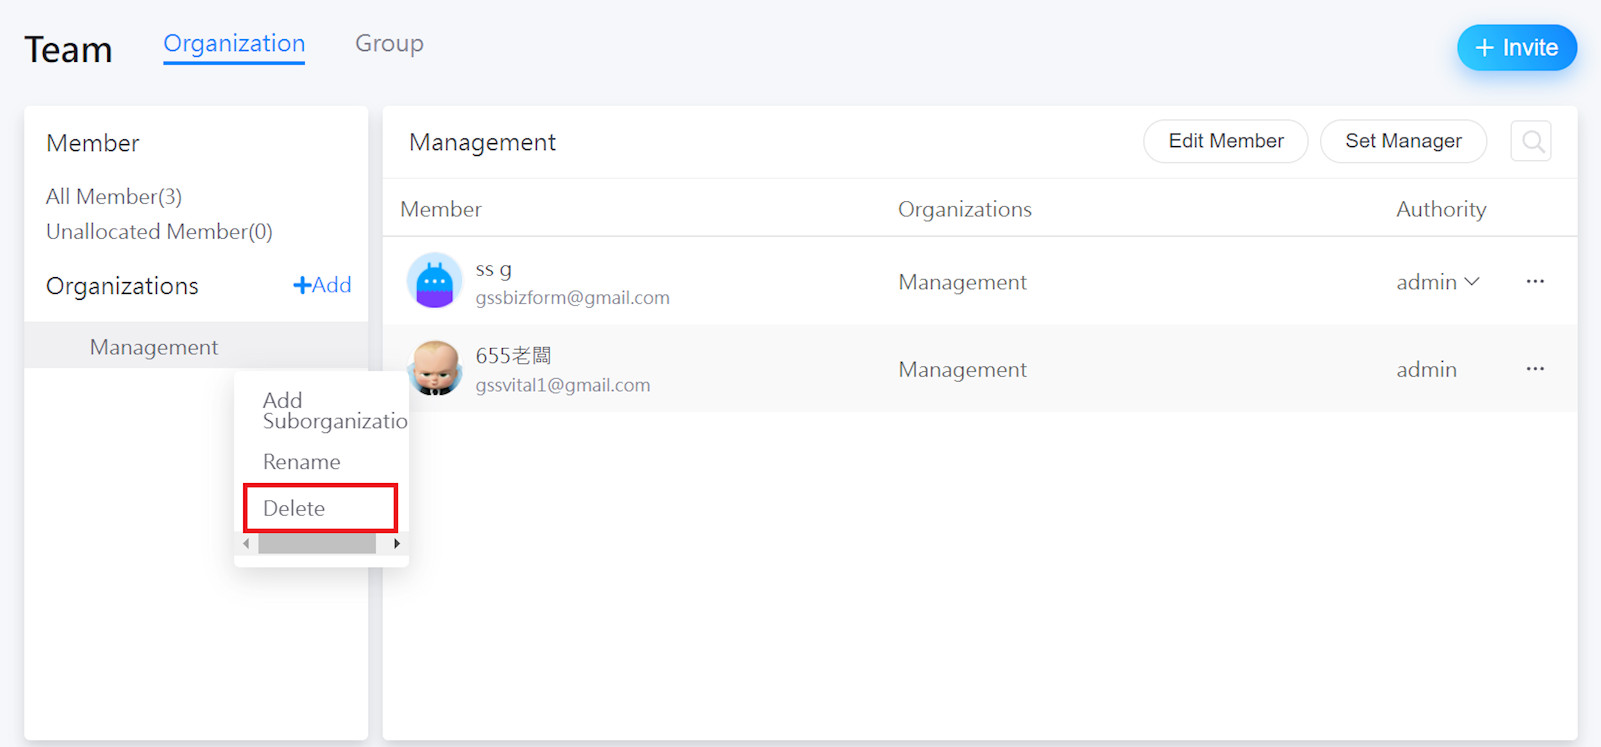Viewport: 1601px width, 747px height.
Task: Click the Edit Member button
Action: [x=1225, y=141]
